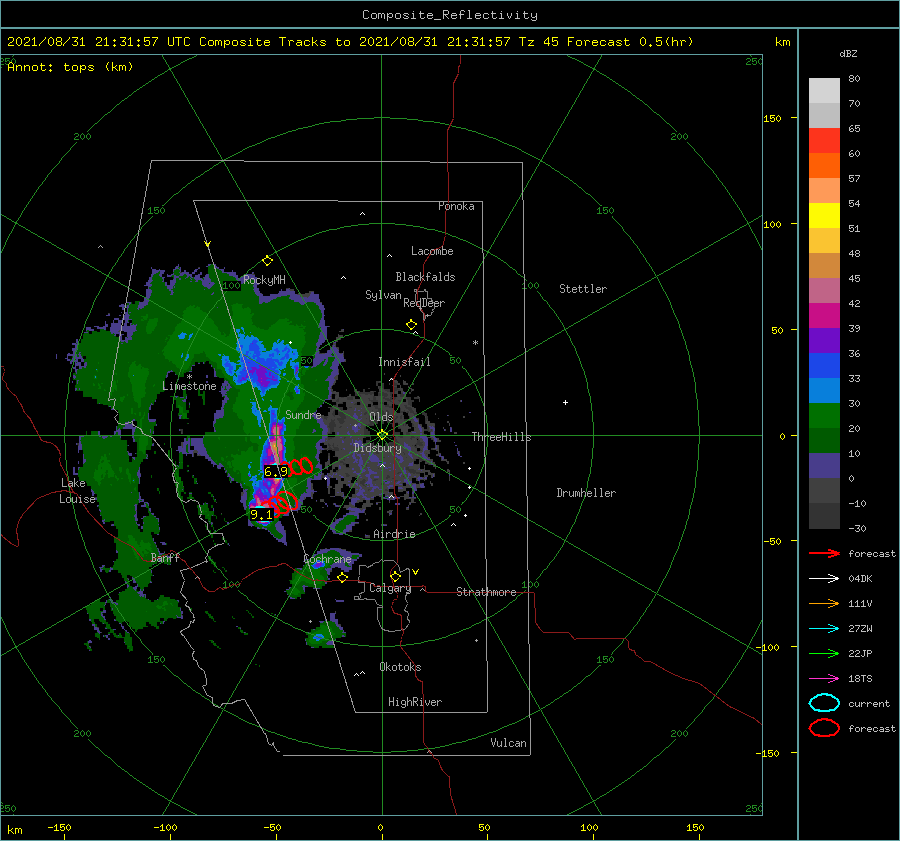
Task: Click the magenta 18TS arrow legend icon
Action: point(824,679)
